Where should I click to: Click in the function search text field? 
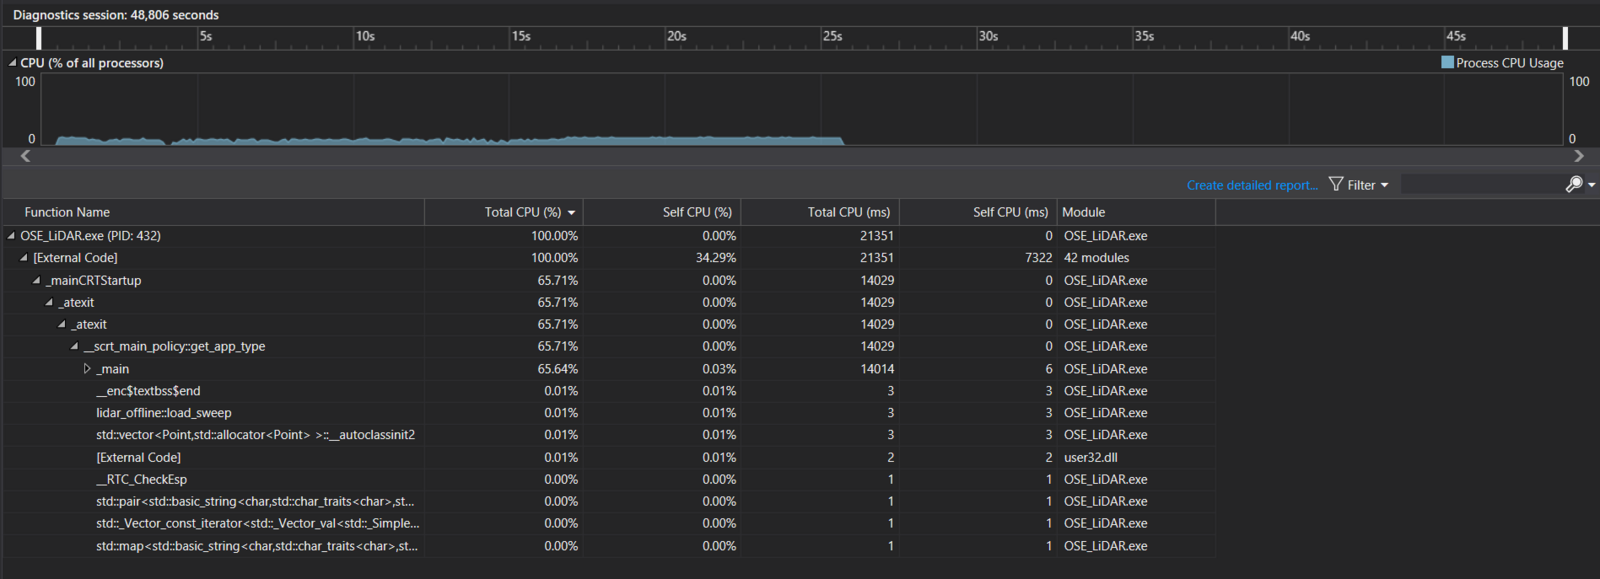1480,184
